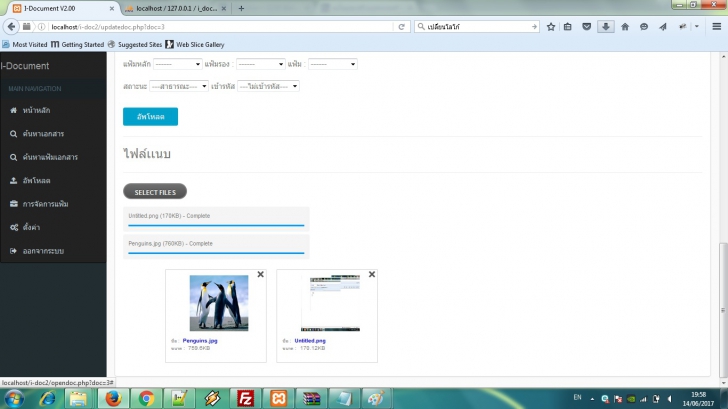Click the search icon beside ค้นหาแฟ้มเอกสาร
The width and height of the screenshot is (728, 409).
(x=13, y=157)
